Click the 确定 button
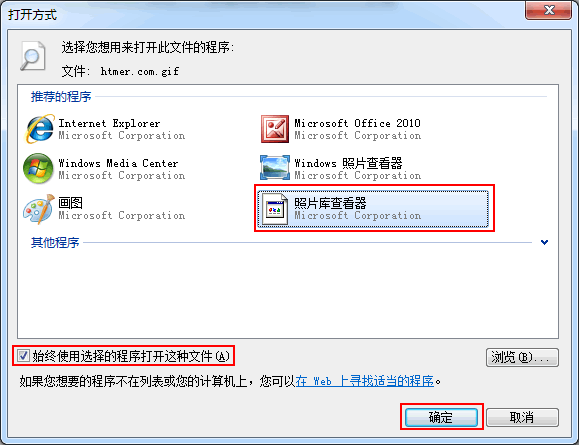Screen dimensions: 579x445 pyautogui.click(x=441, y=417)
